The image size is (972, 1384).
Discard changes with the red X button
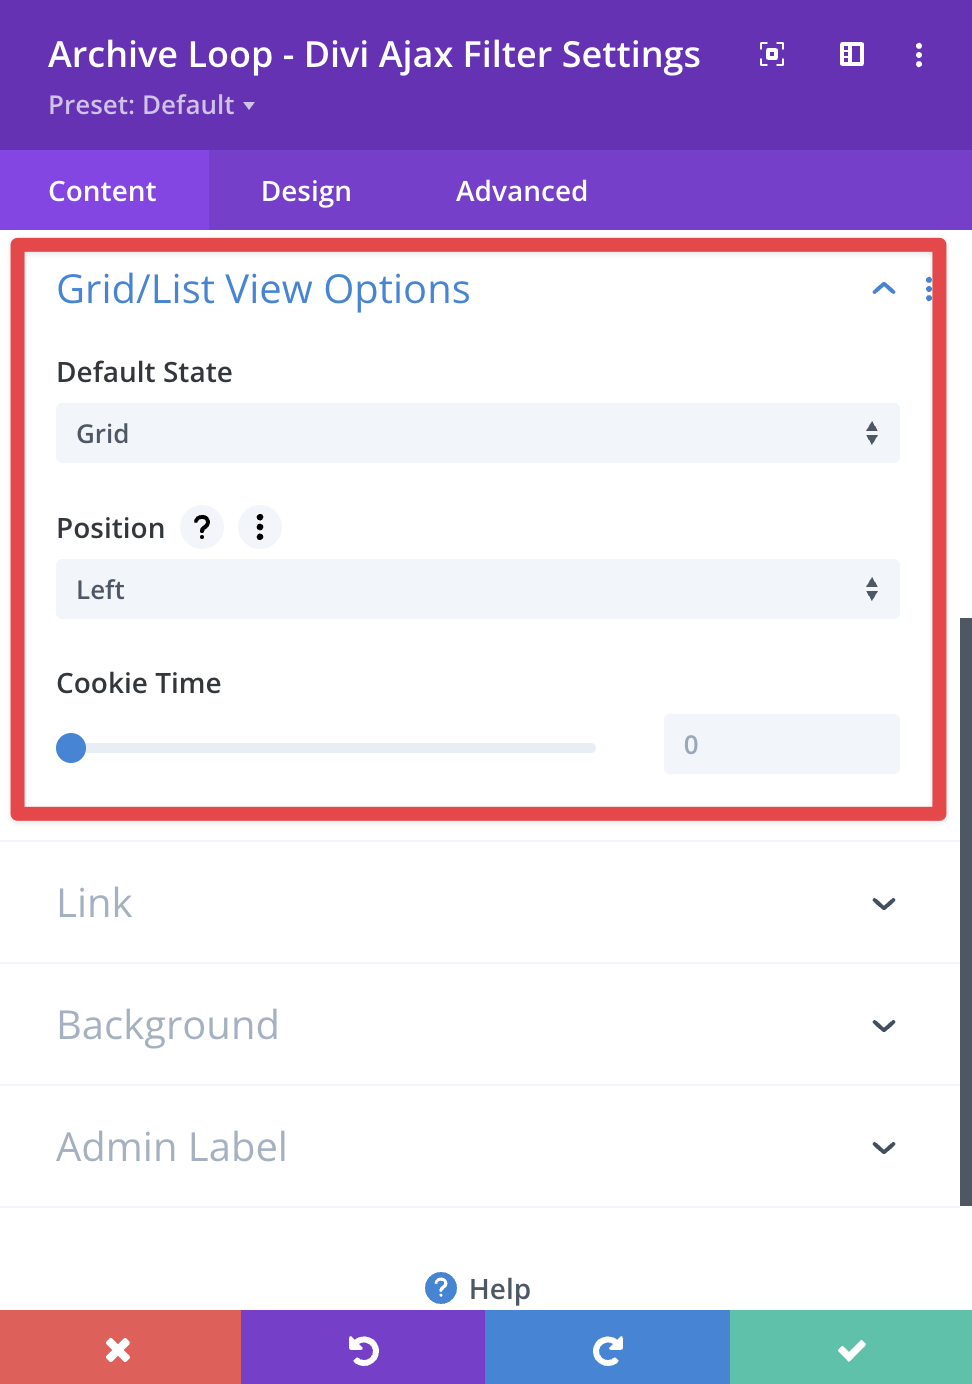[x=119, y=1350]
